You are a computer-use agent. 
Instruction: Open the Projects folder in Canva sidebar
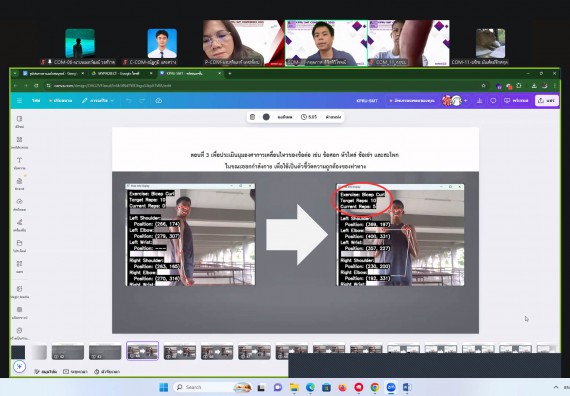pyautogui.click(x=20, y=246)
